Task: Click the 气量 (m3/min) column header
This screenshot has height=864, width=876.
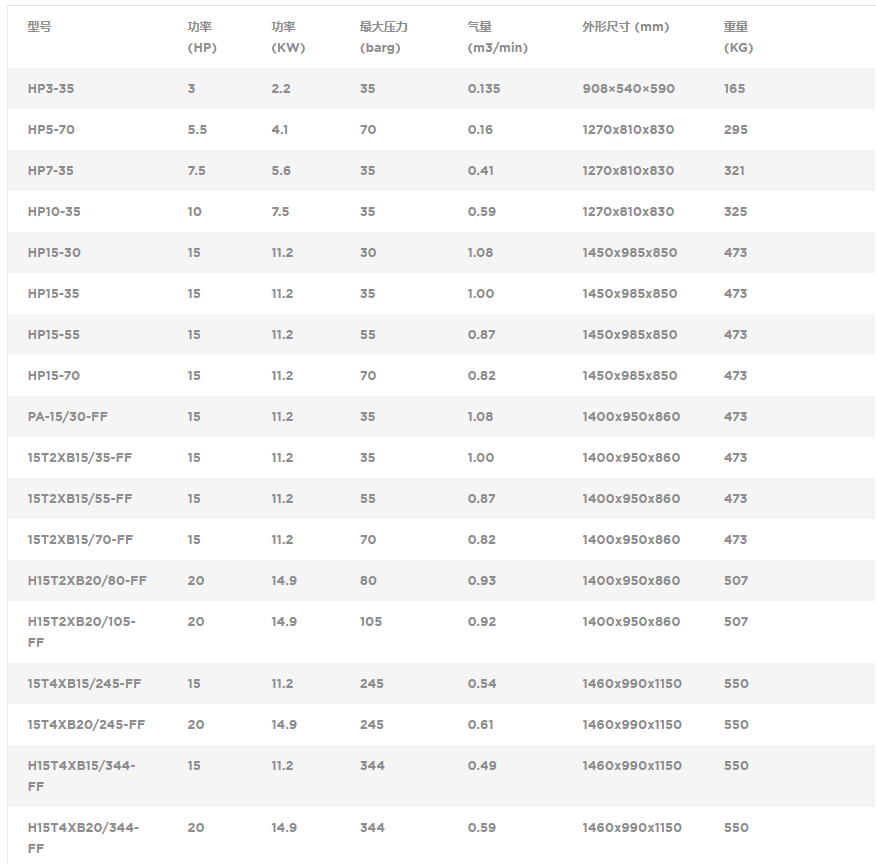Action: 497,37
